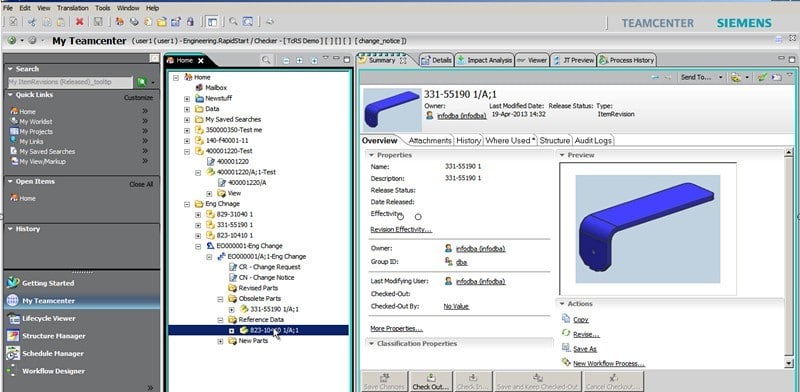Toggle the navigation pane layout toolbar button
Screen dimensions: 800x392
pos(212,22)
